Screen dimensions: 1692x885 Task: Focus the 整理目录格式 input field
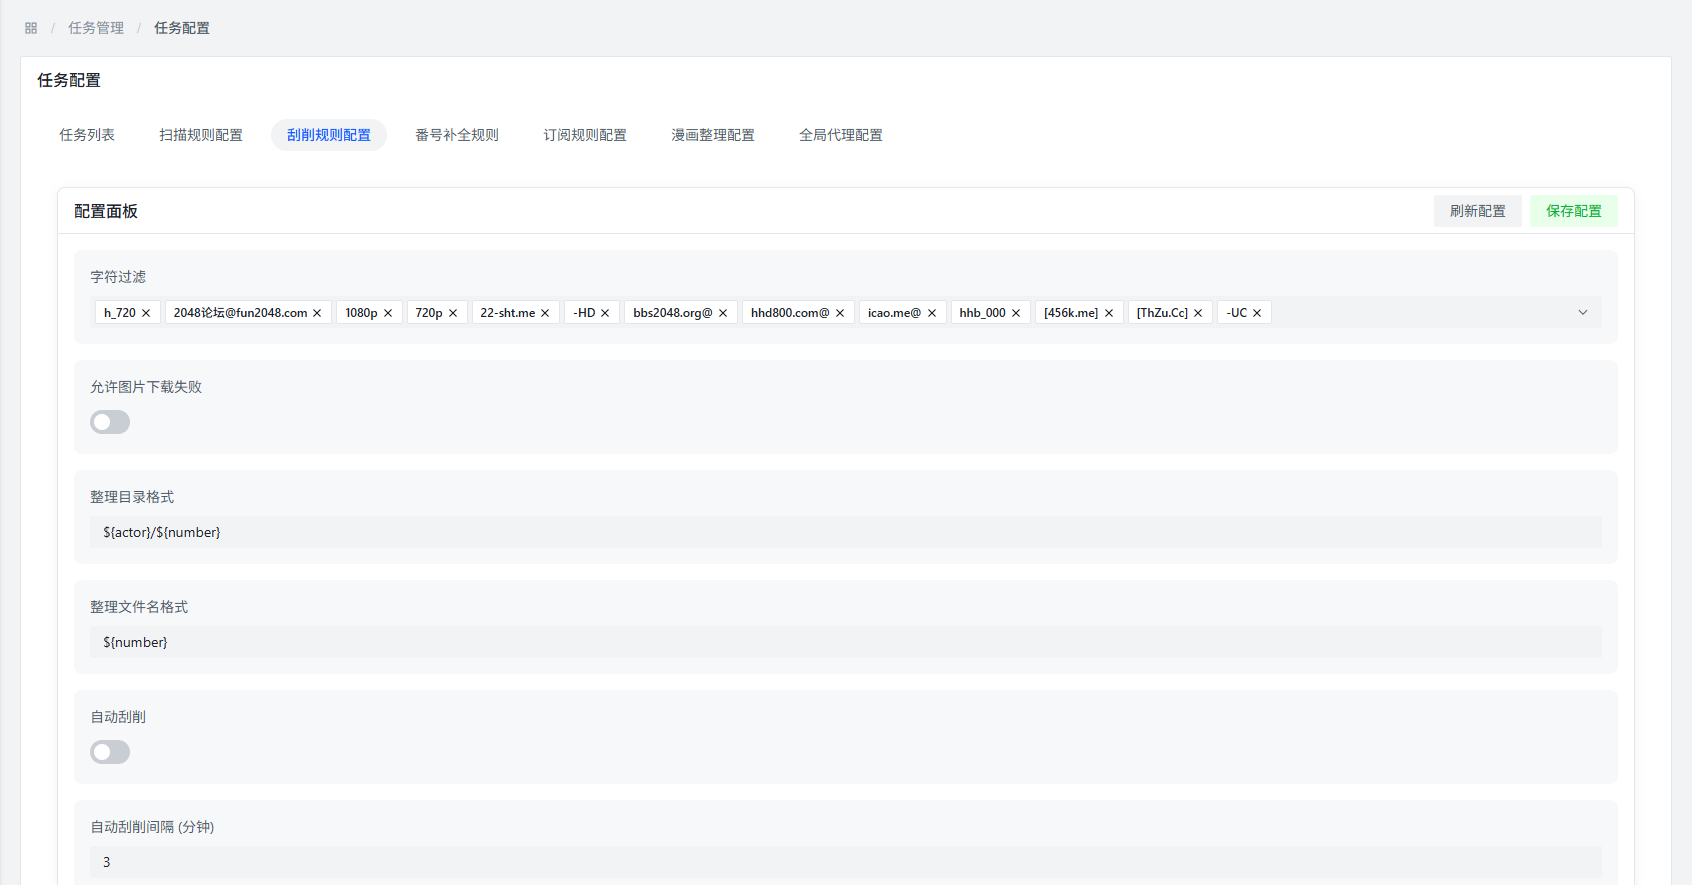(845, 532)
